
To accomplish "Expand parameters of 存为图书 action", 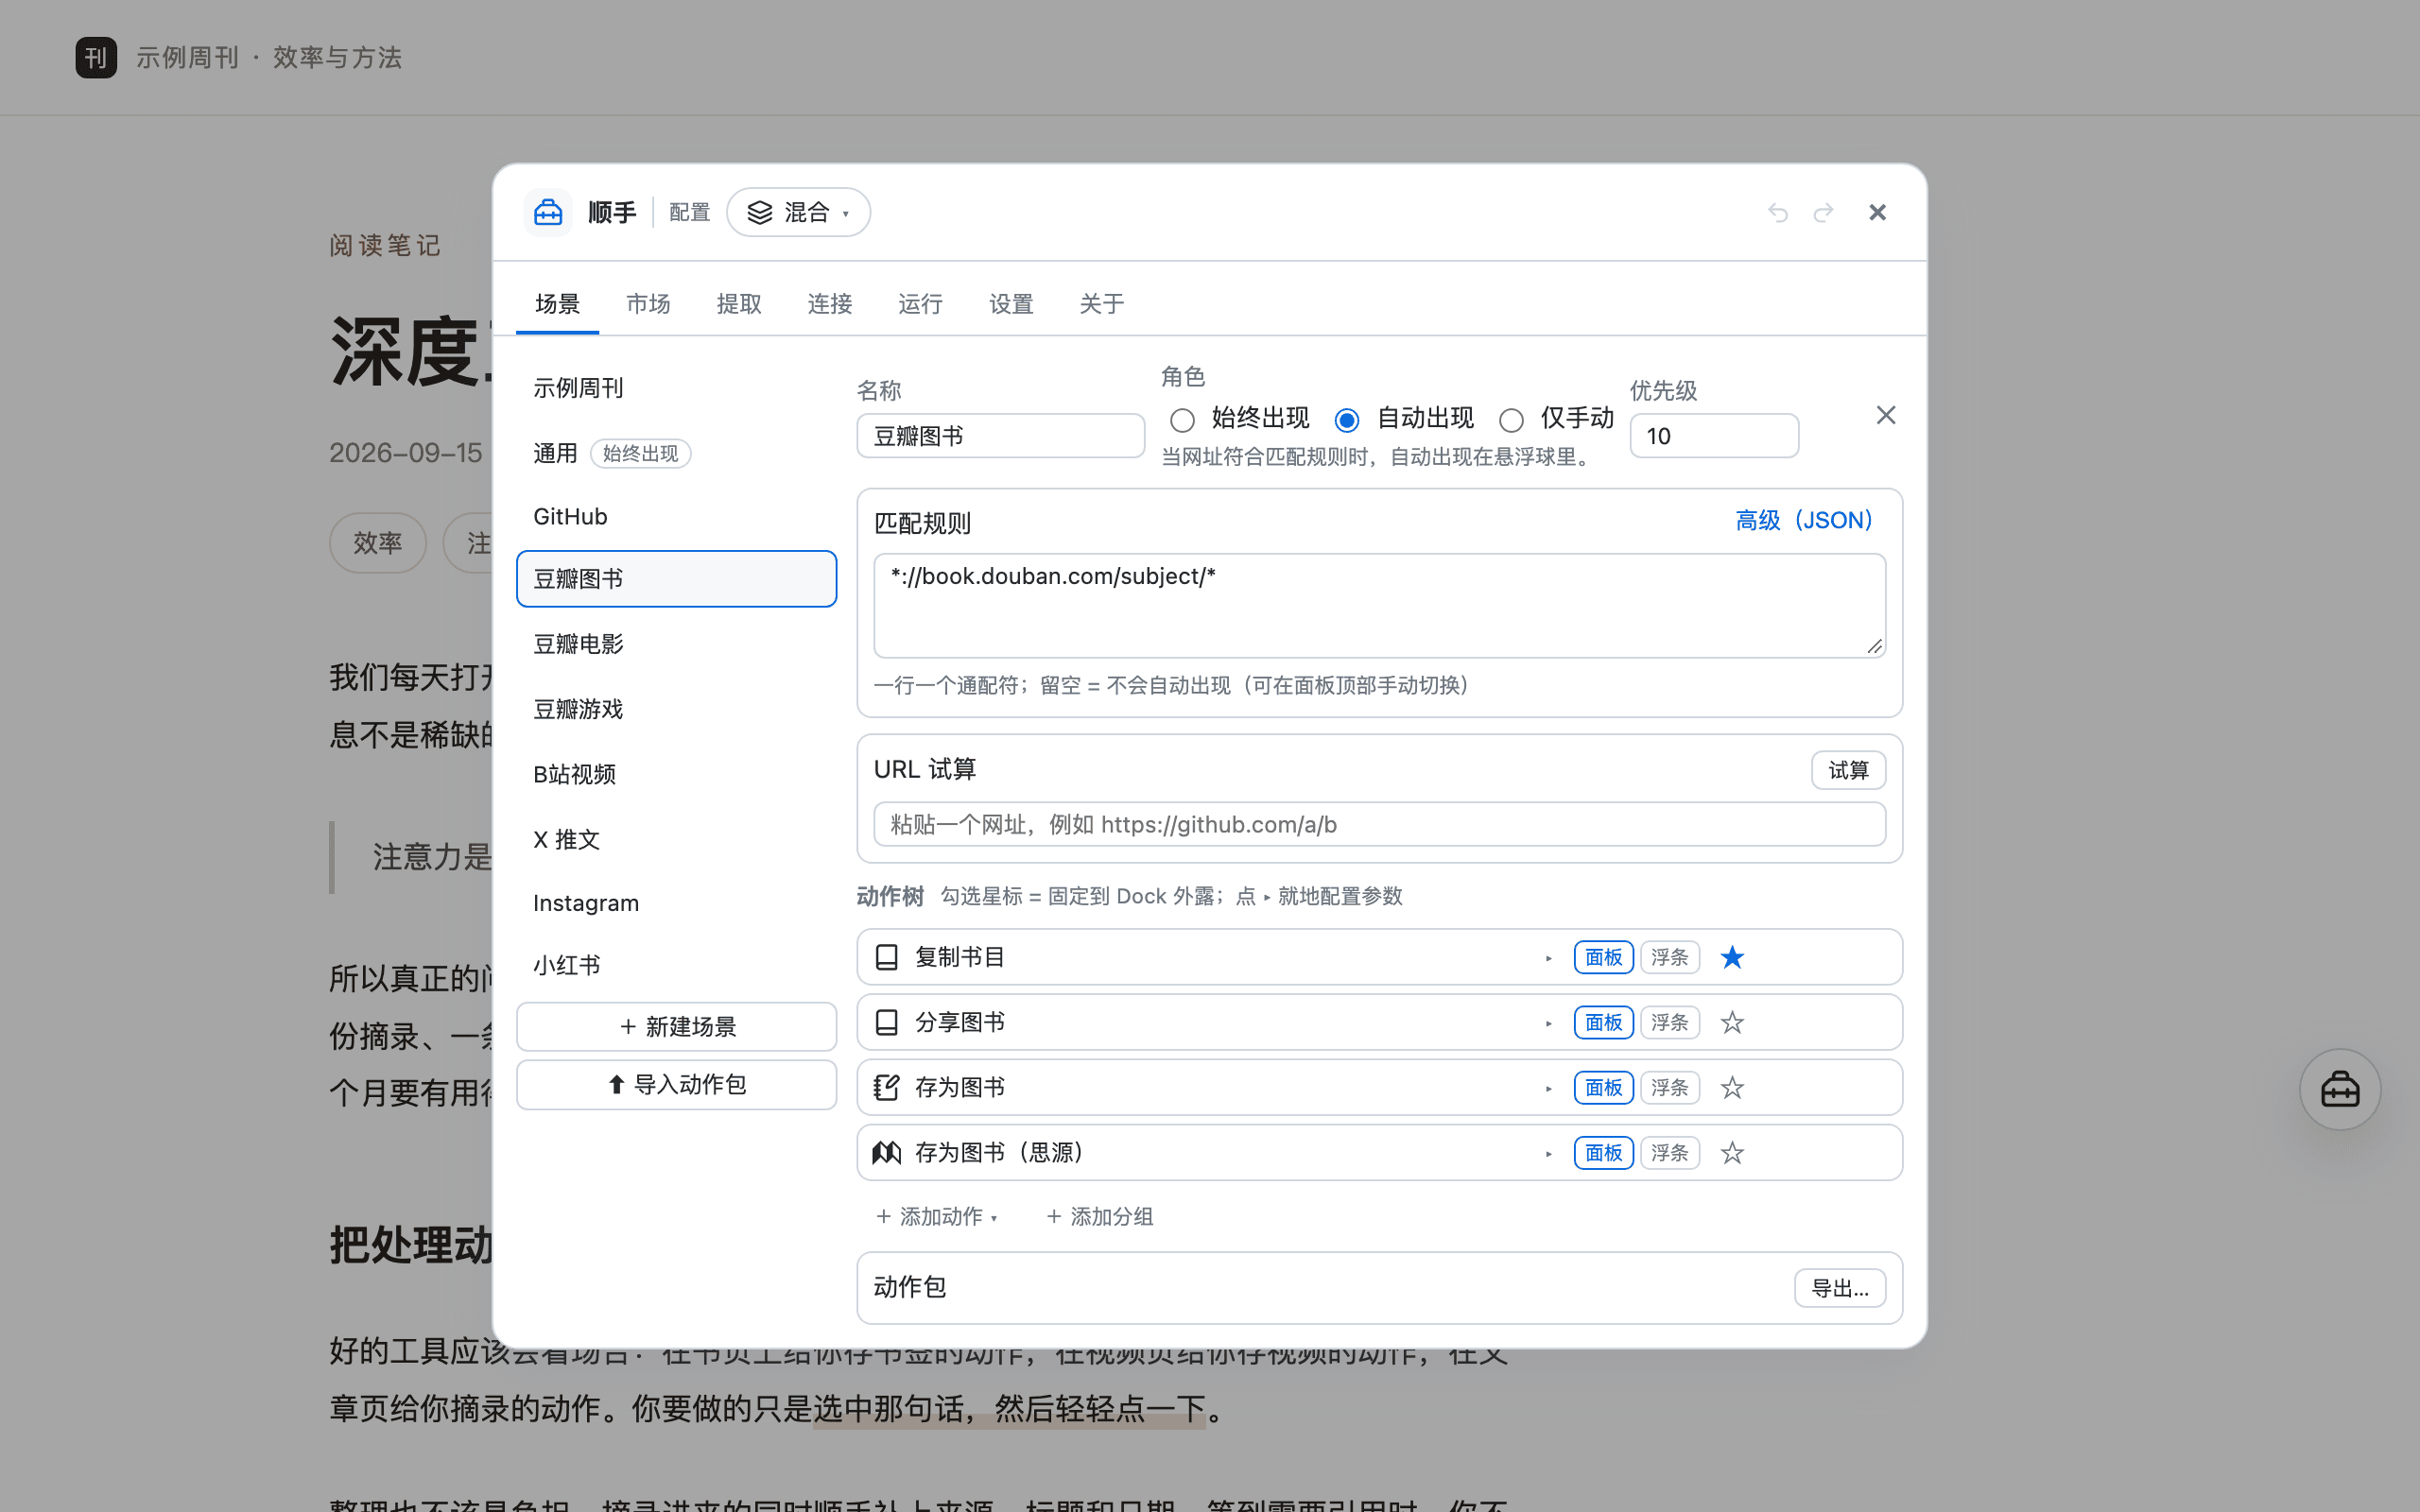I will coord(1548,1088).
